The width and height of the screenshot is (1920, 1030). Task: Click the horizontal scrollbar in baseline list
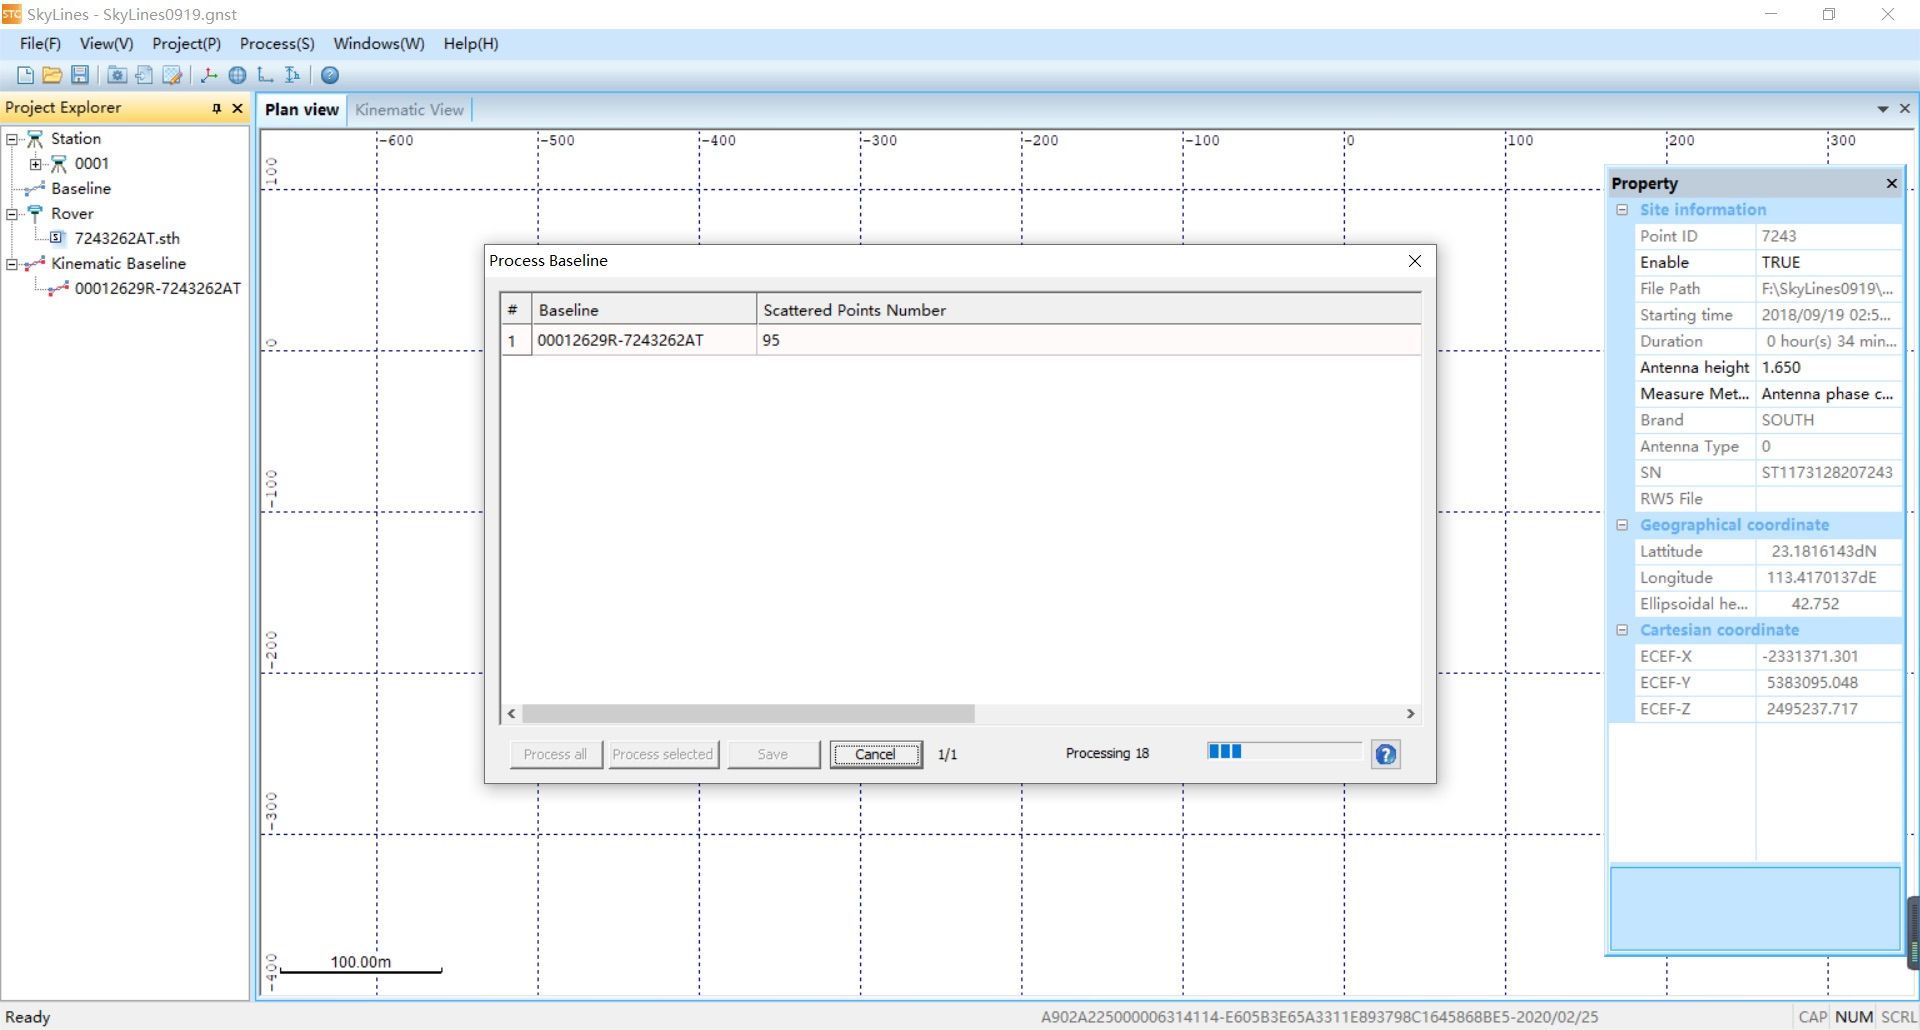coord(748,714)
